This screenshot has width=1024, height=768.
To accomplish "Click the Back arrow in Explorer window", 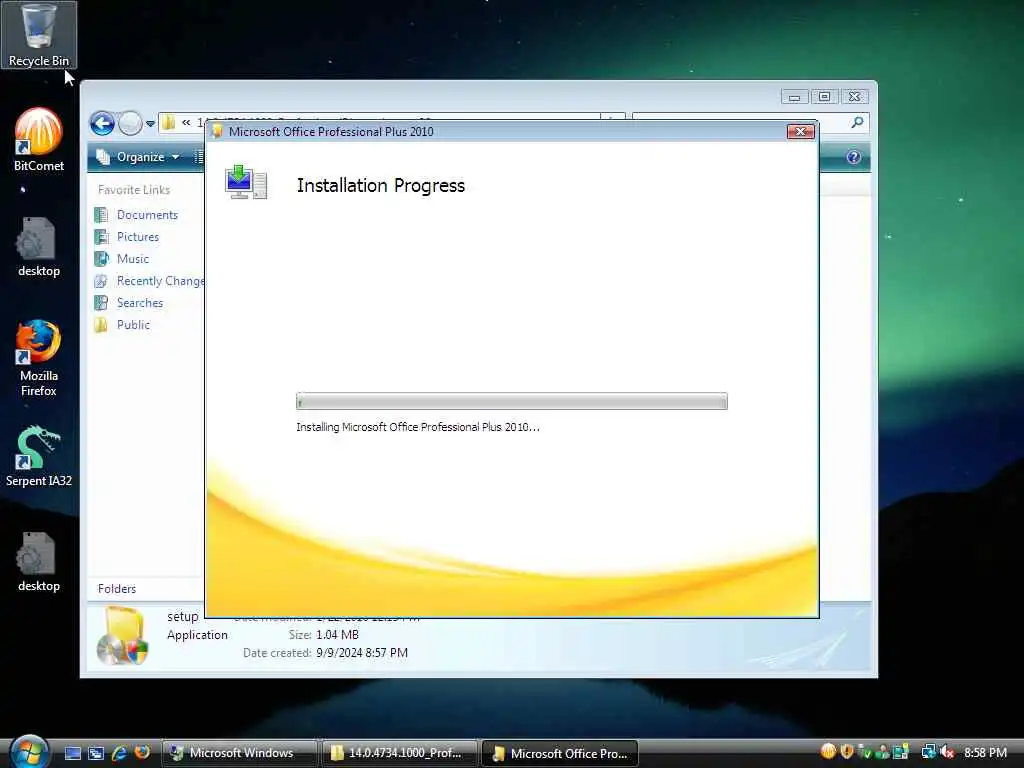I will 103,123.
